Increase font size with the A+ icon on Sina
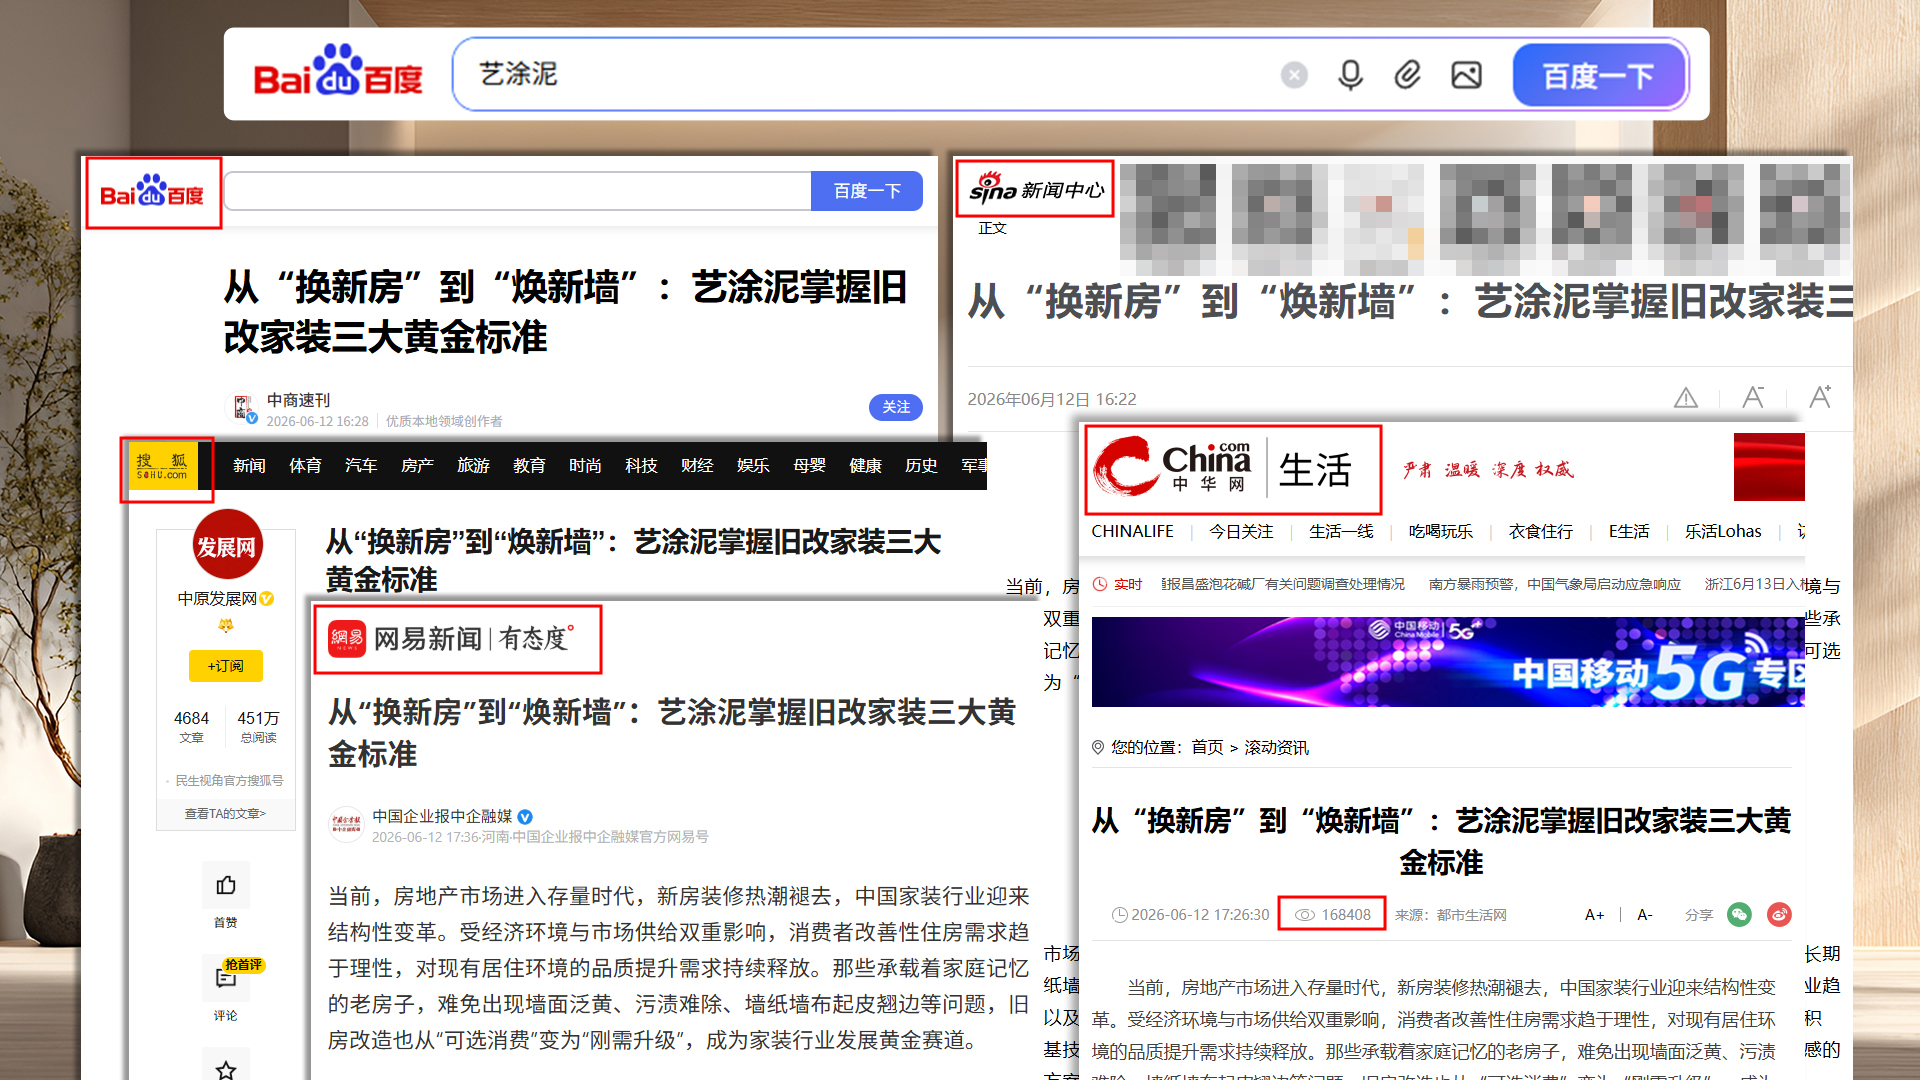The height and width of the screenshot is (1080, 1920). point(1820,397)
